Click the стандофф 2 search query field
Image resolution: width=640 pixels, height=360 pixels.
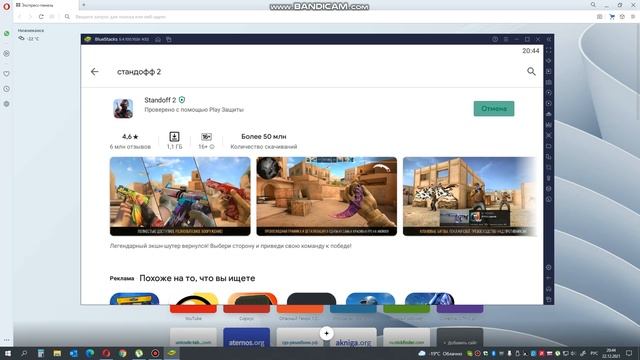point(139,72)
